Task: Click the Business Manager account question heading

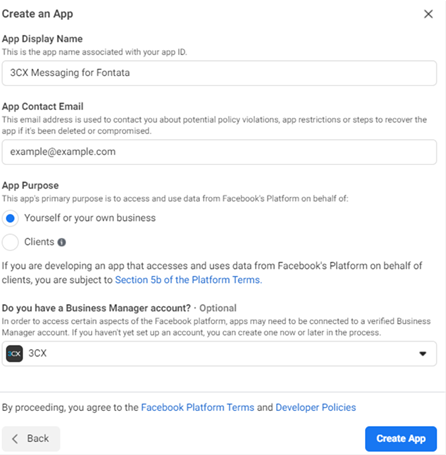Action: point(96,308)
